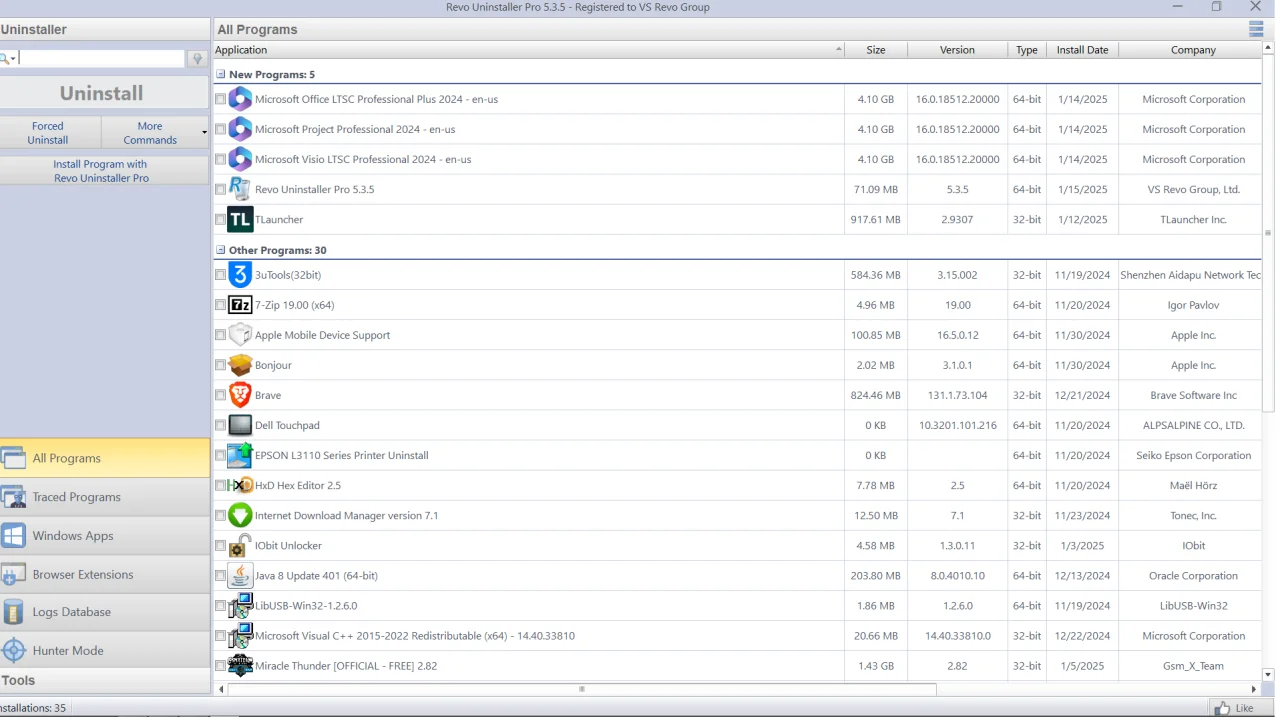This screenshot has width=1280, height=721.
Task: Select the Bonjour program name
Action: (273, 365)
